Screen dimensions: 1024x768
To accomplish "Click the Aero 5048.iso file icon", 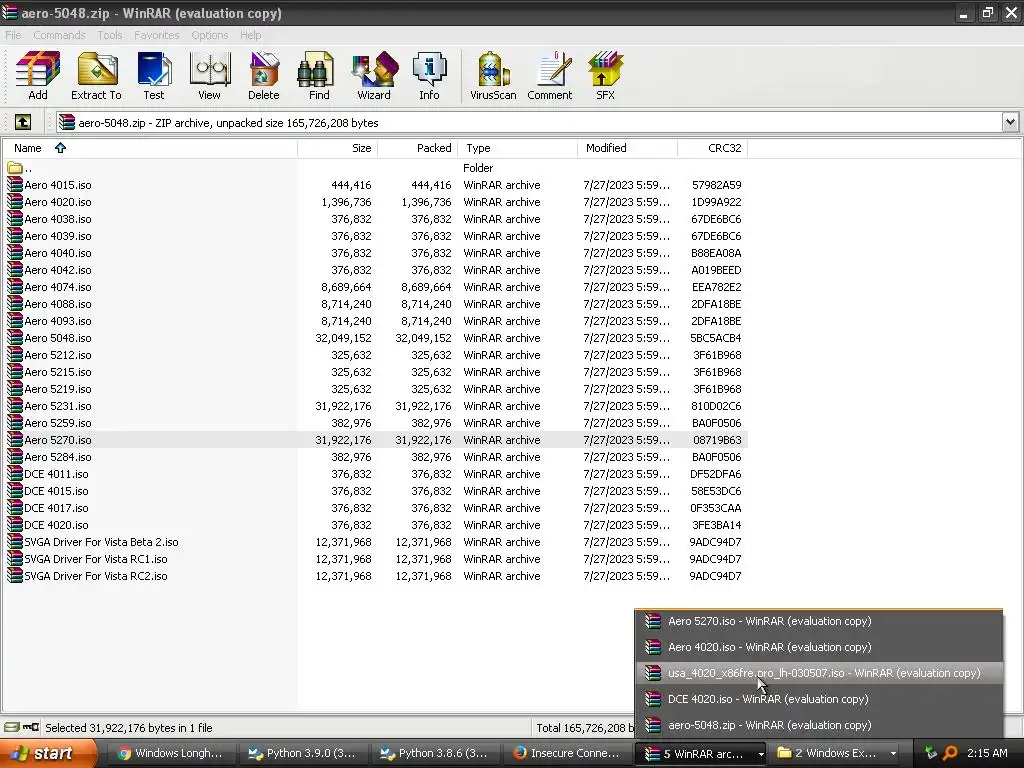I will point(15,338).
